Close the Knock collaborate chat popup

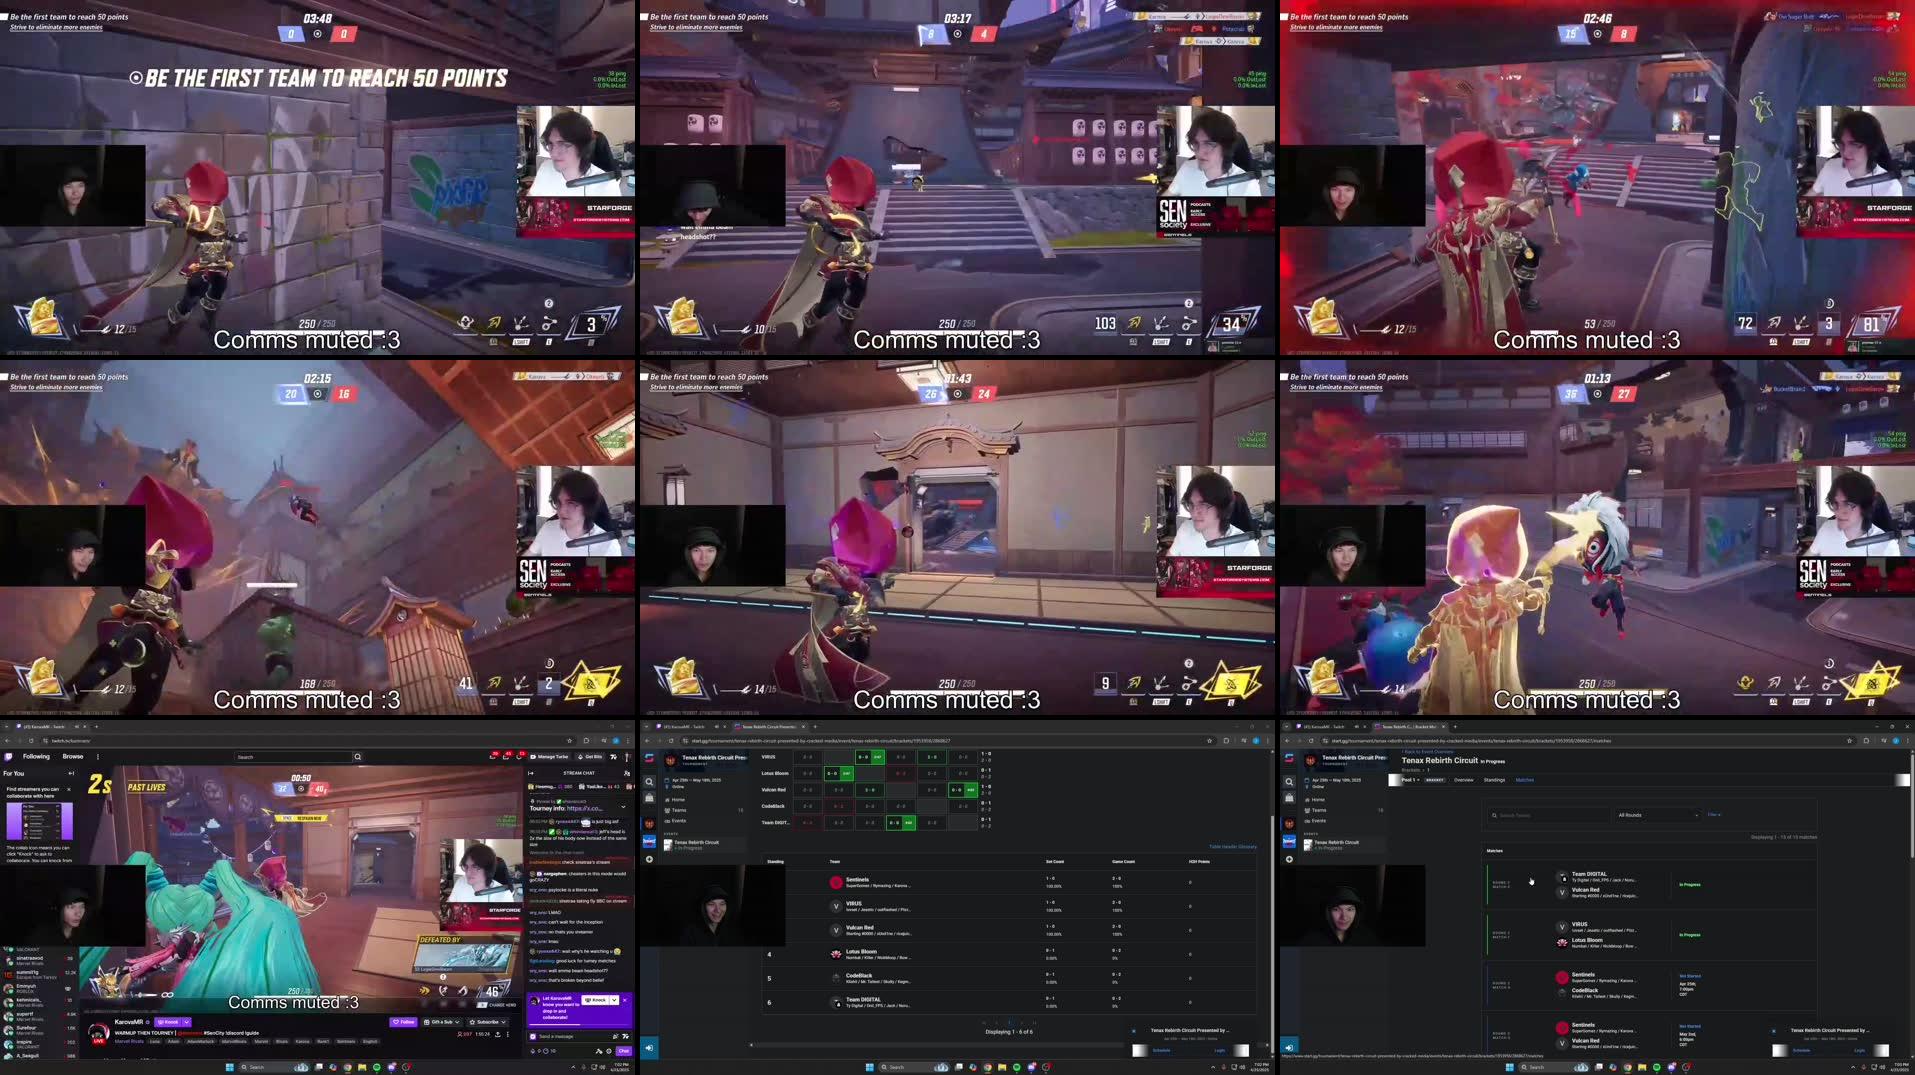pyautogui.click(x=625, y=1000)
